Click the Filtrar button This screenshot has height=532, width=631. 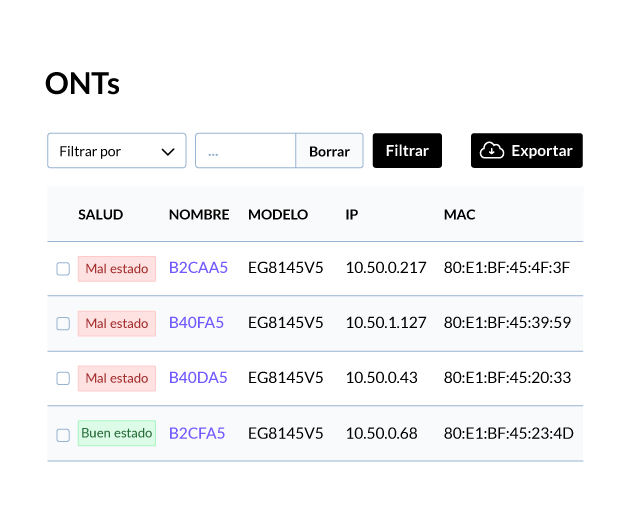(407, 151)
